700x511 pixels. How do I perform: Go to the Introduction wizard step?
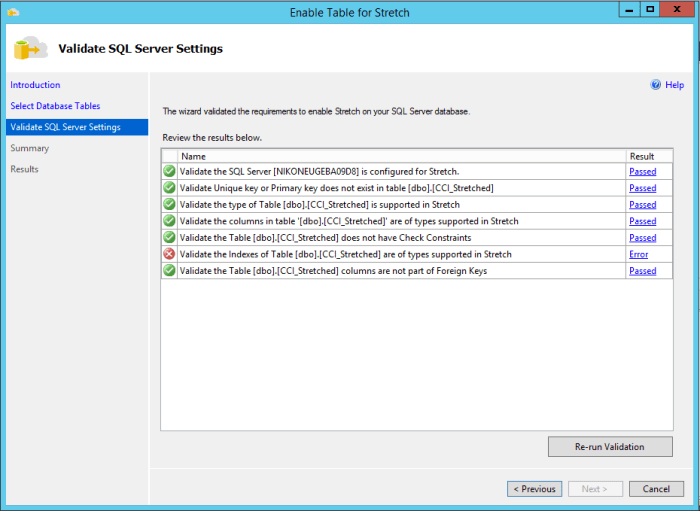click(x=35, y=85)
